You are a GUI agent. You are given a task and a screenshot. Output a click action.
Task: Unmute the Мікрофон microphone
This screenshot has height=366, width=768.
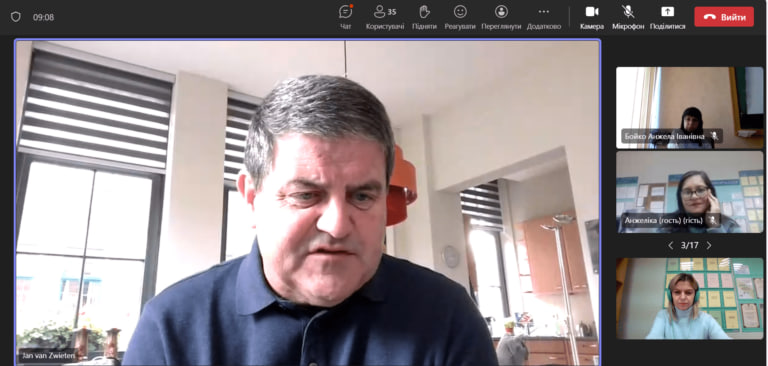[x=628, y=17]
